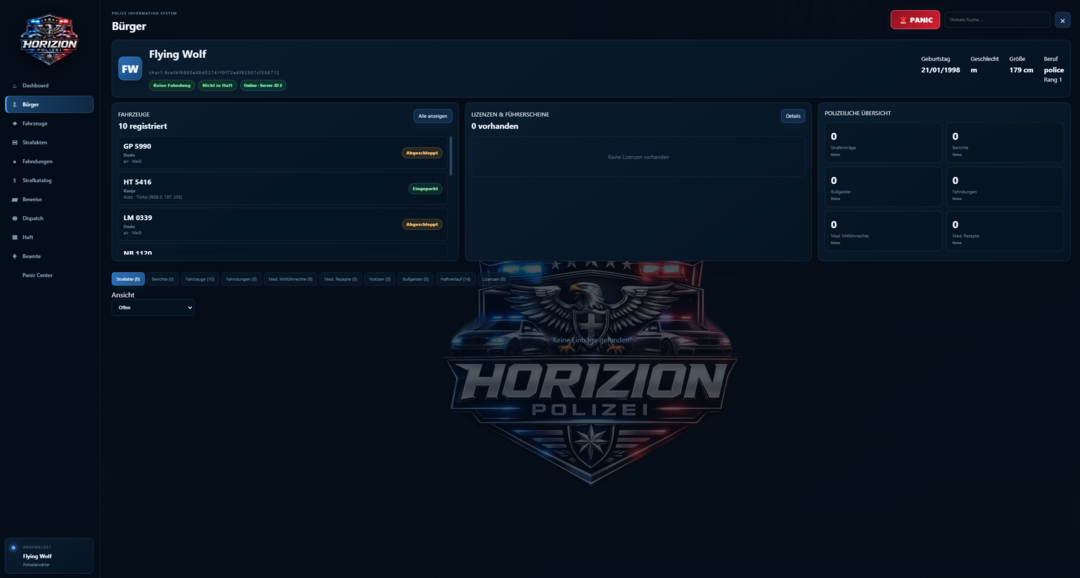Image resolution: width=1080 pixels, height=578 pixels.
Task: Select vehicle row LM 0339
Action: coord(283,225)
